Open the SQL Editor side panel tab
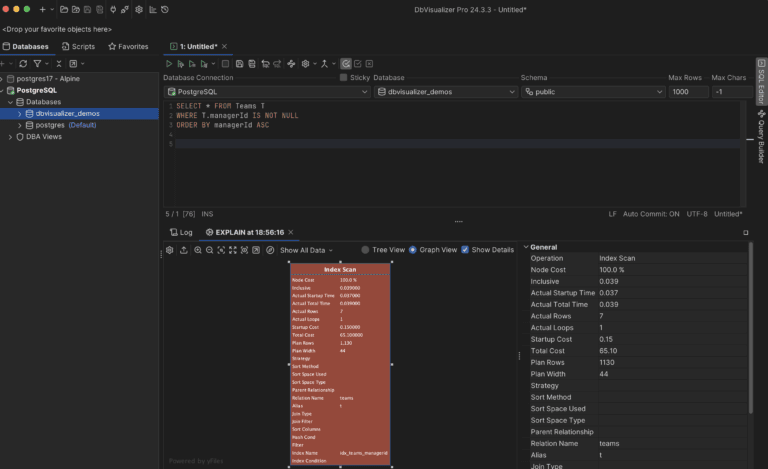The height and width of the screenshot is (469, 768). (x=761, y=81)
